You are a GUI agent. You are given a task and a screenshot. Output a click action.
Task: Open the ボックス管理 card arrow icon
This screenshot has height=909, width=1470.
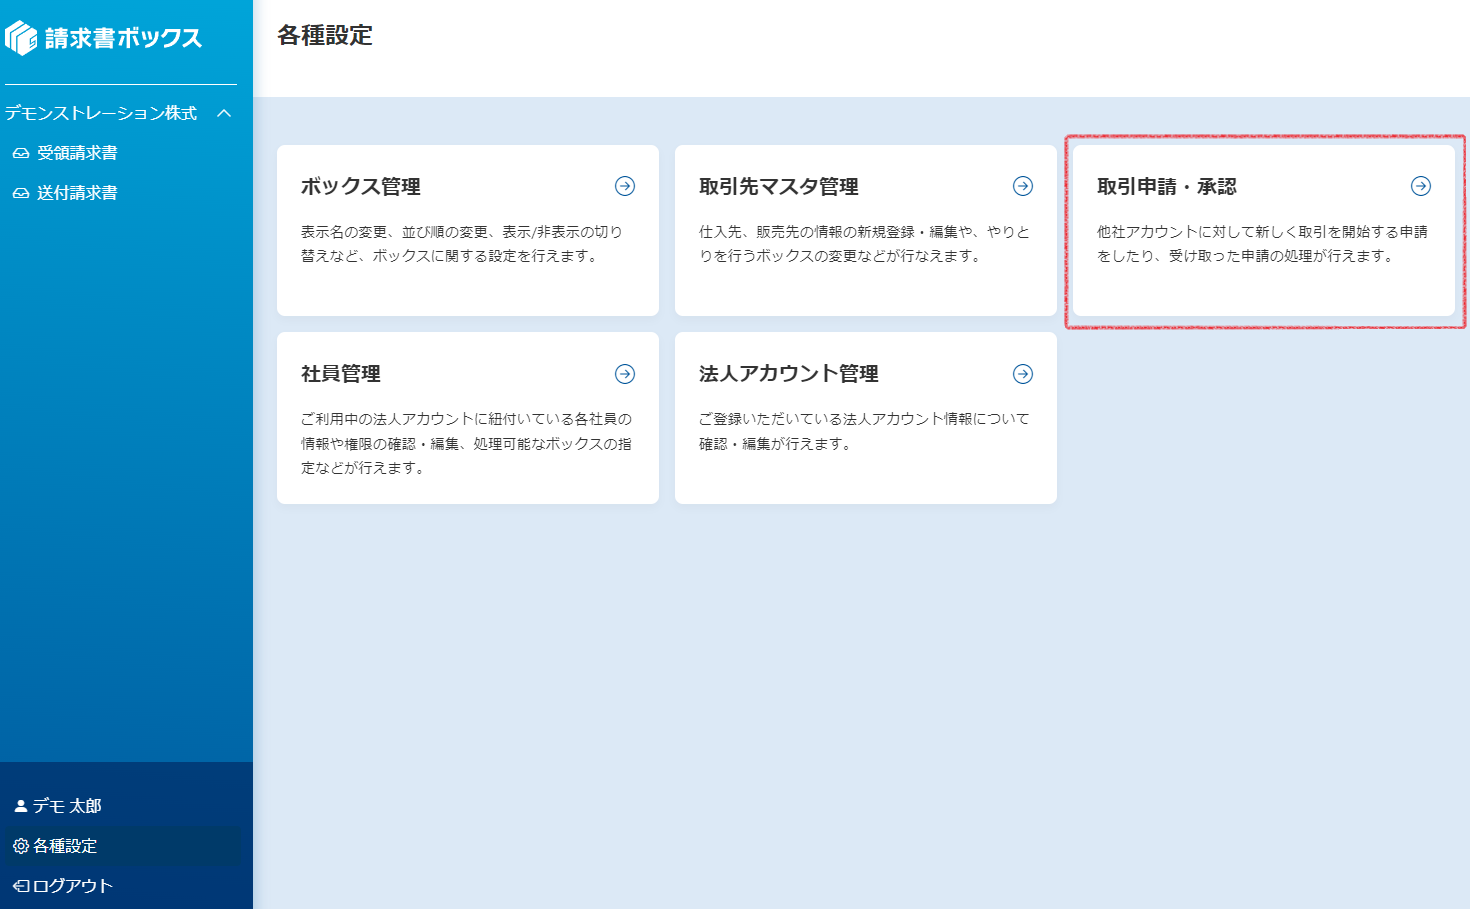pyautogui.click(x=625, y=186)
